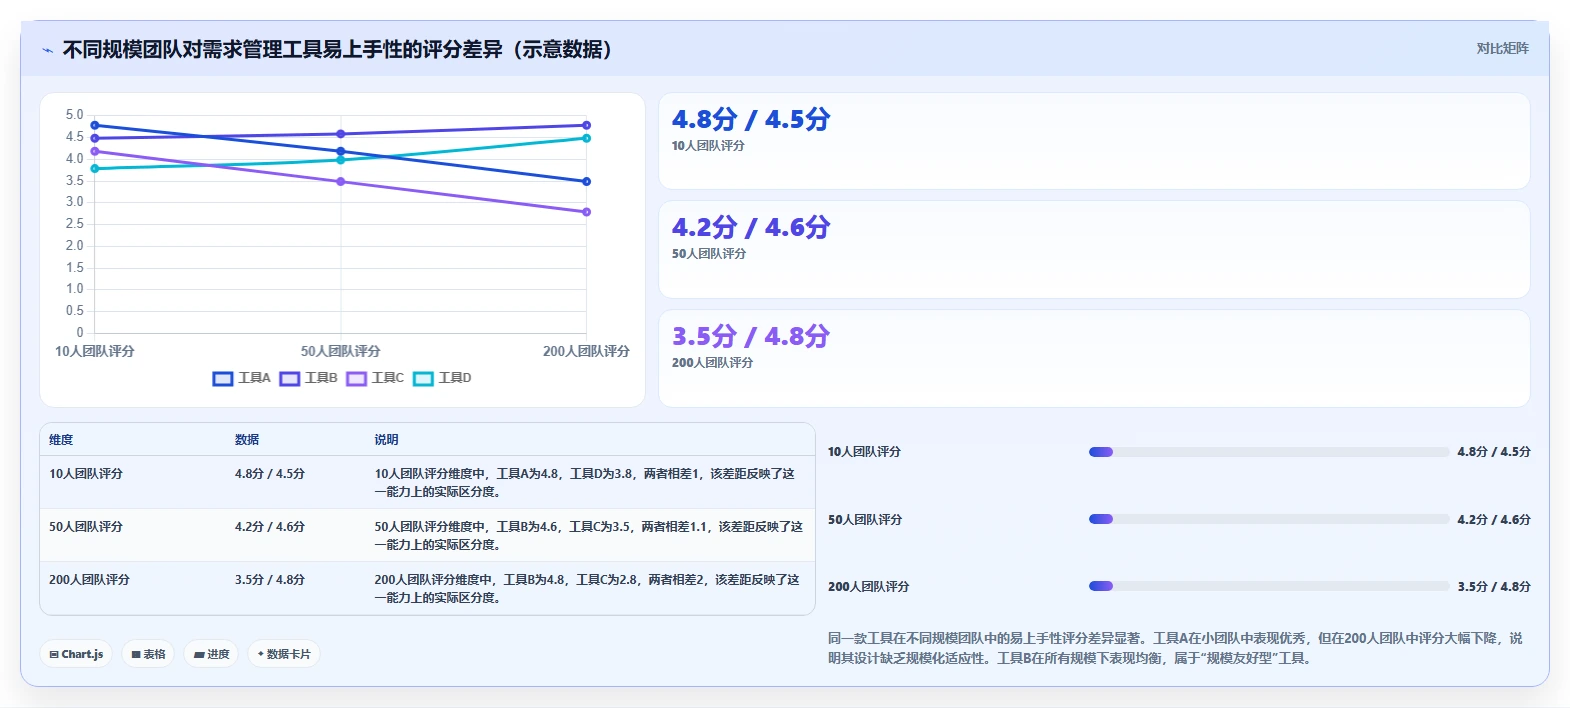This screenshot has width=1570, height=708.
Task: Click the 200人团队评分 progress bar
Action: point(1269,586)
